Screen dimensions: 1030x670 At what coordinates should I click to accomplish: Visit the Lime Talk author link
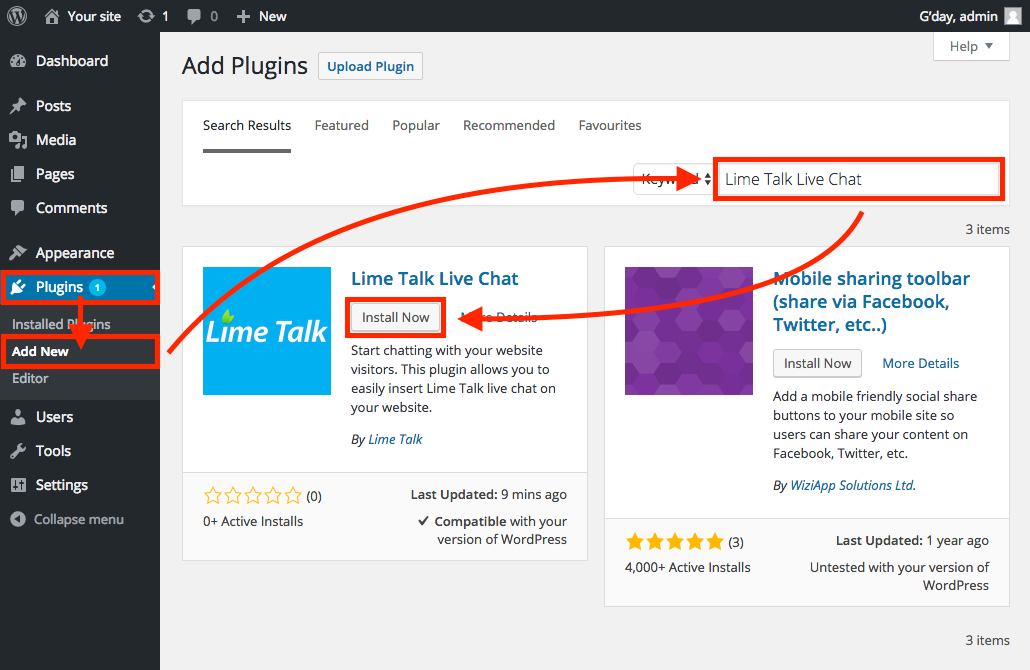pyautogui.click(x=395, y=439)
